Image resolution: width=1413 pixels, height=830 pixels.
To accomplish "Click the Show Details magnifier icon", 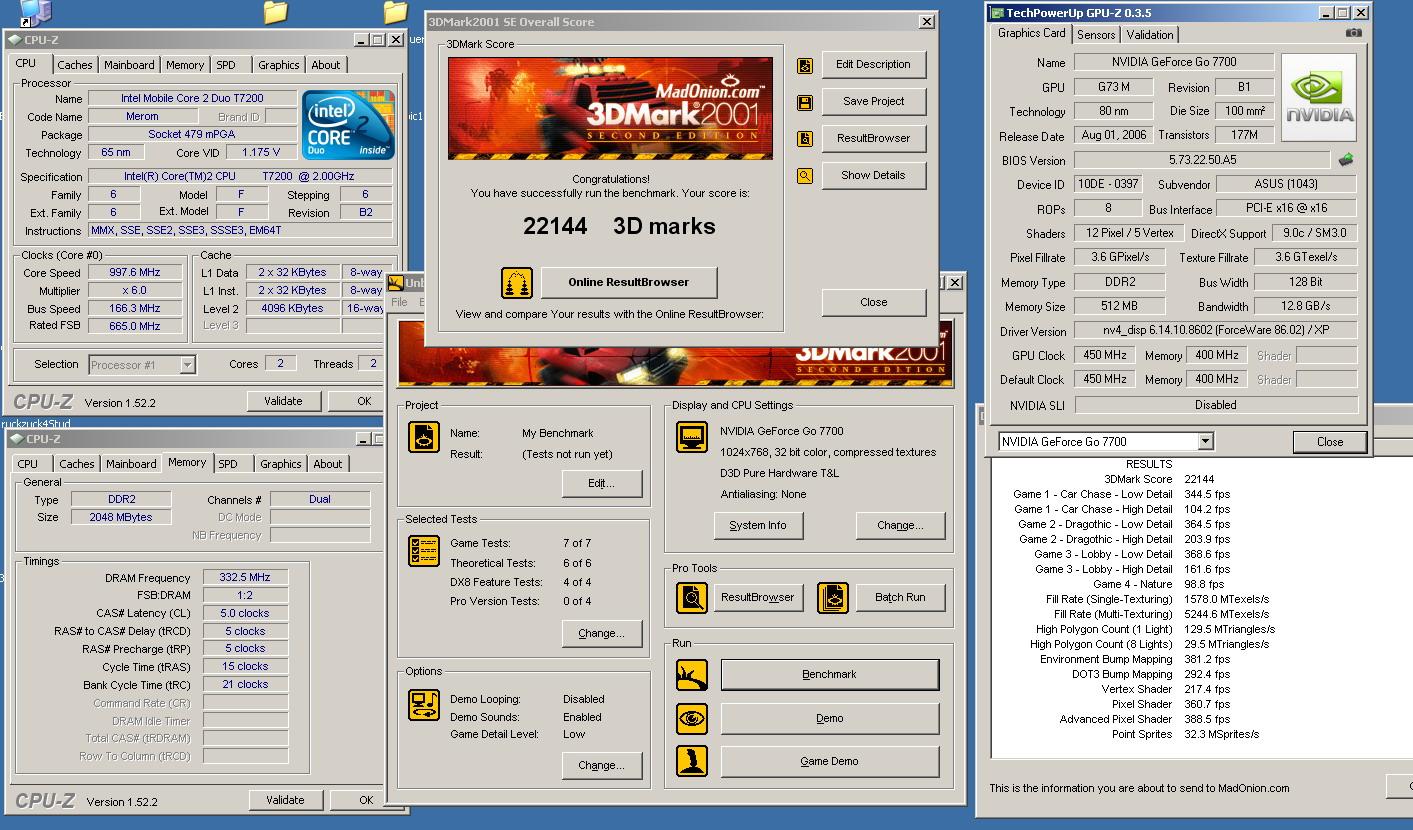I will [805, 176].
